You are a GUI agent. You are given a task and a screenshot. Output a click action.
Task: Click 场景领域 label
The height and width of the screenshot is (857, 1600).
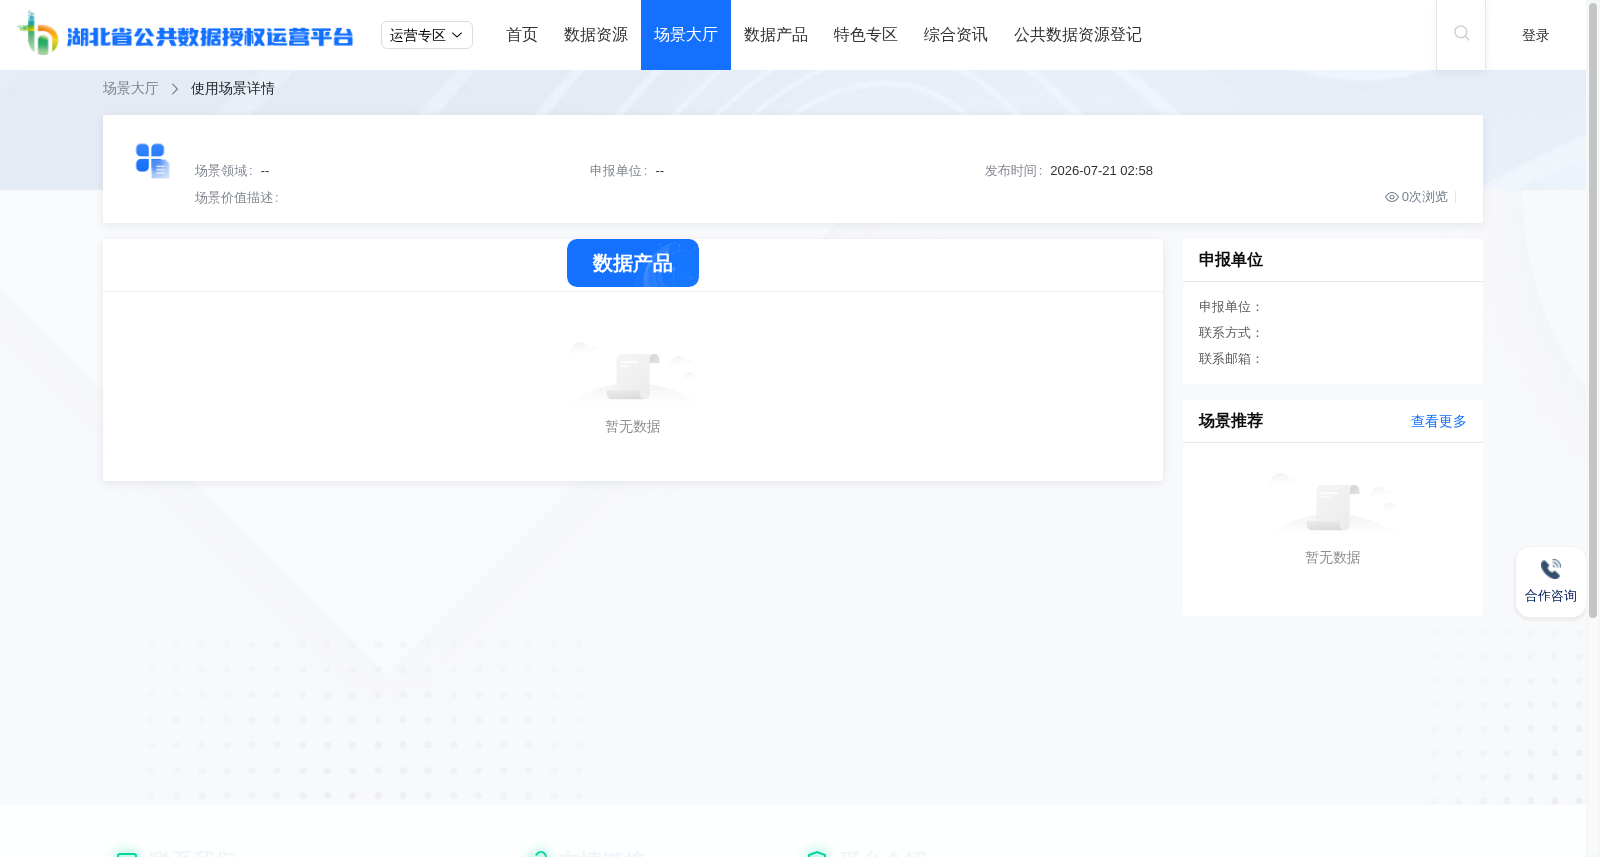point(224,171)
